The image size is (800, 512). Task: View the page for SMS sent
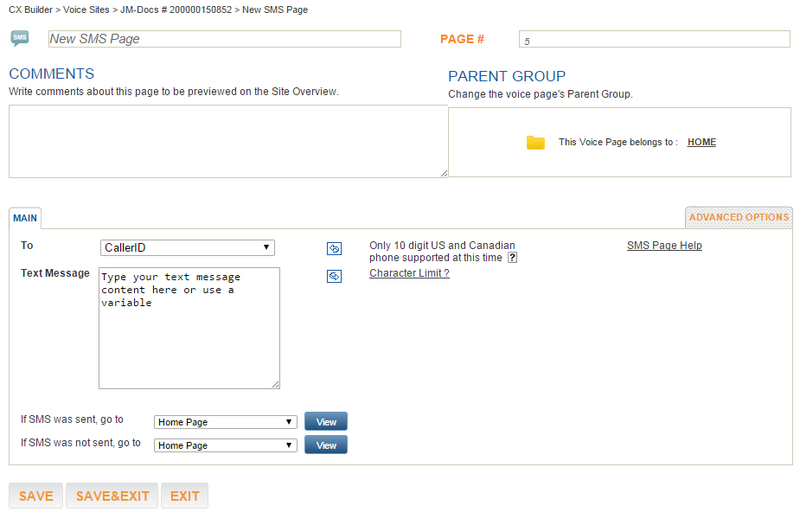coord(326,422)
